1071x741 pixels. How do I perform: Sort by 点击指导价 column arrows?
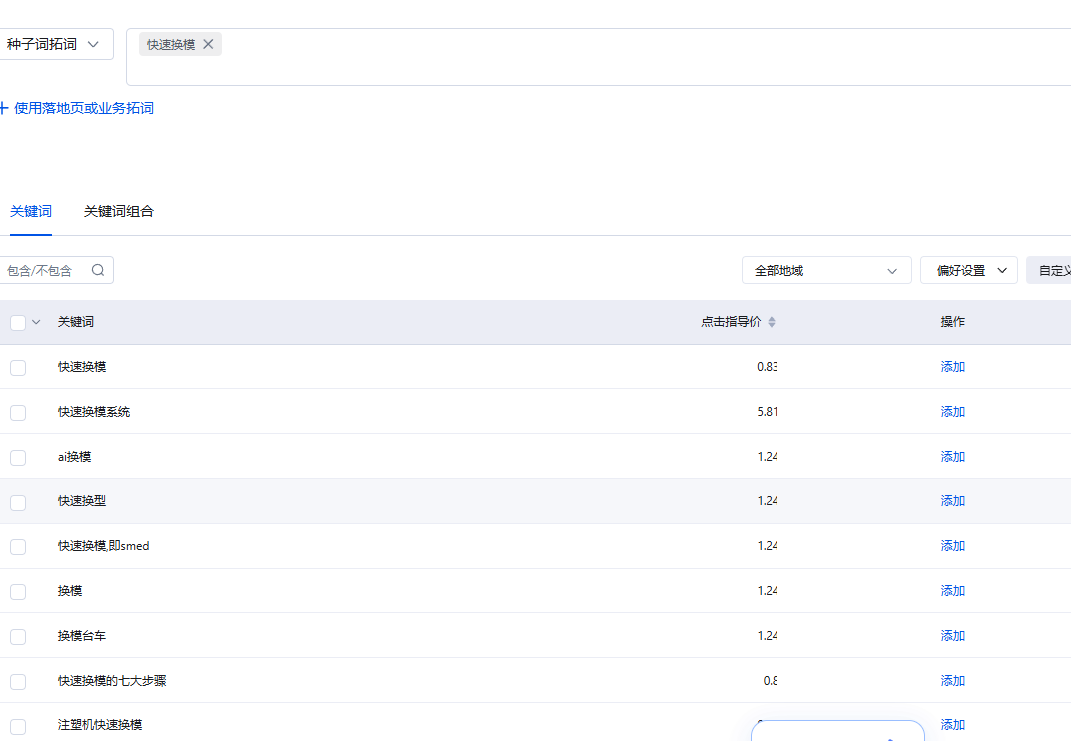point(772,322)
